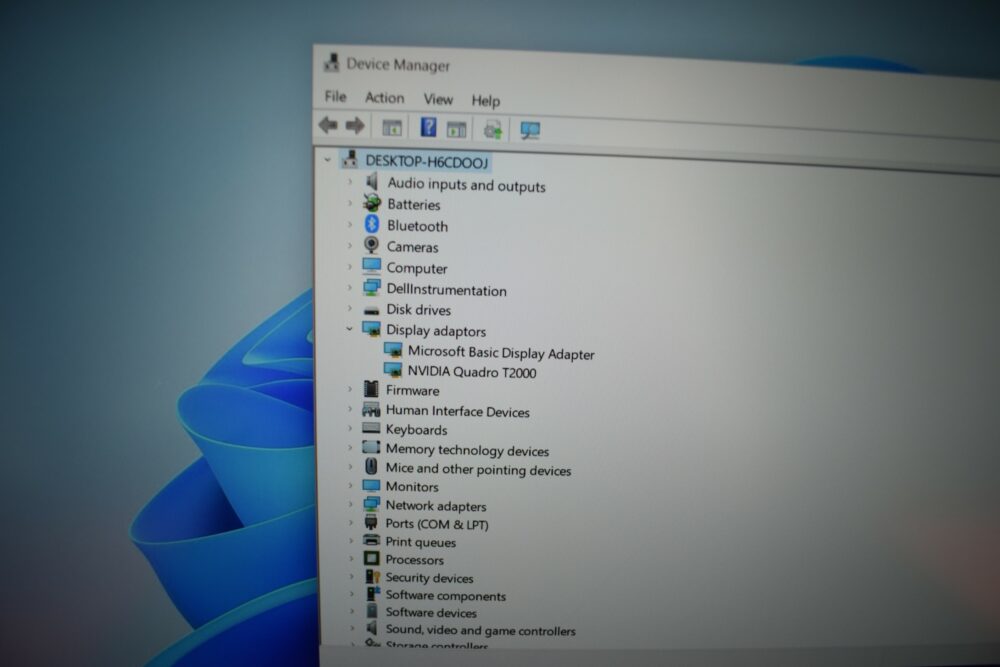Open the Help menu

click(486, 101)
